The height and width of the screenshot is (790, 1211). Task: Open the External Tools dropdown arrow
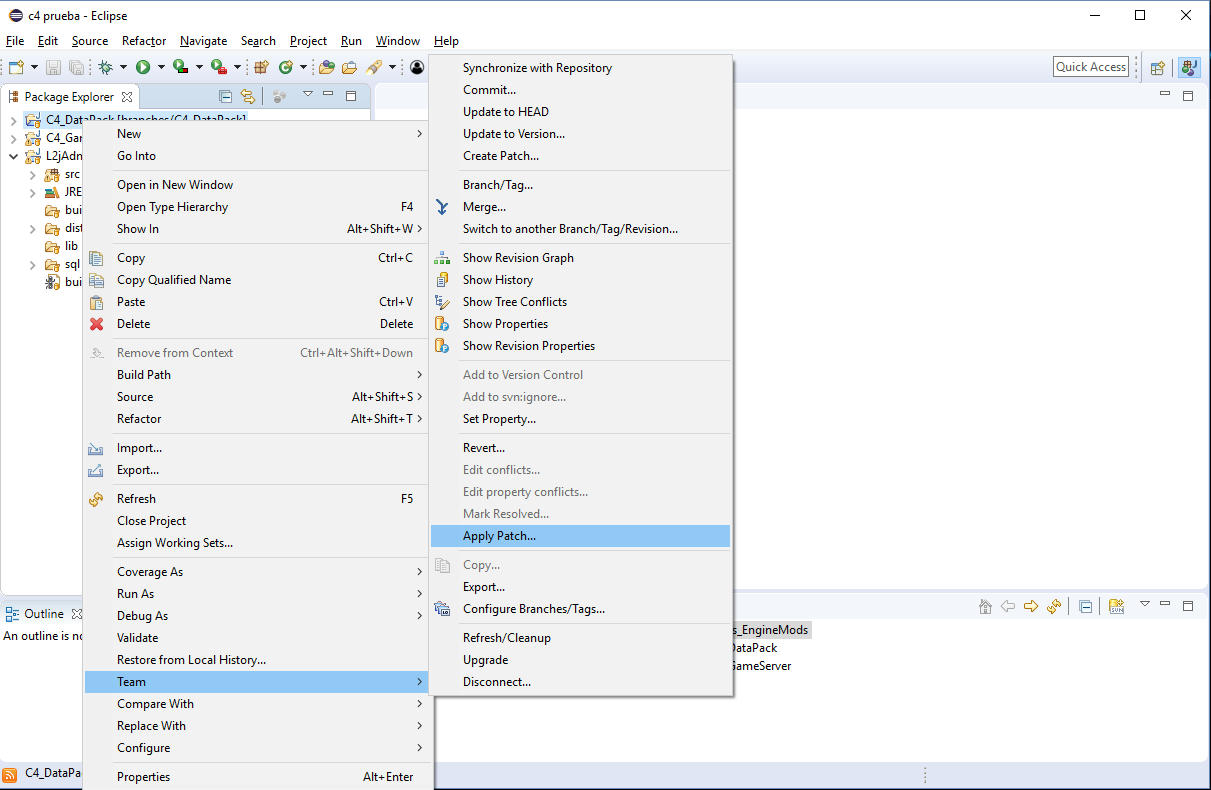pos(237,67)
